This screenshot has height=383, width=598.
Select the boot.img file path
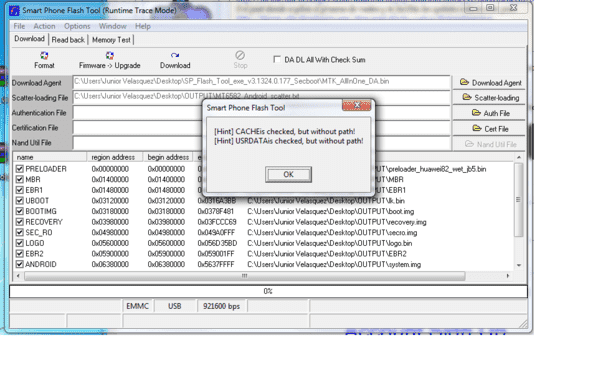click(331, 211)
